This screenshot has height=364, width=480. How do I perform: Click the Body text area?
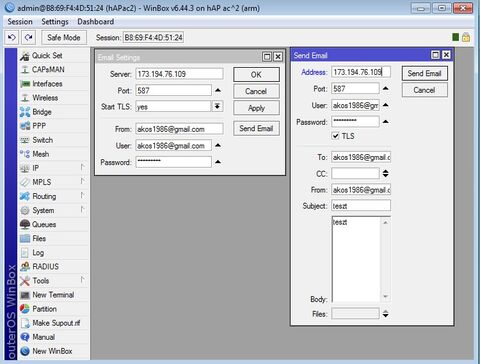(x=356, y=259)
